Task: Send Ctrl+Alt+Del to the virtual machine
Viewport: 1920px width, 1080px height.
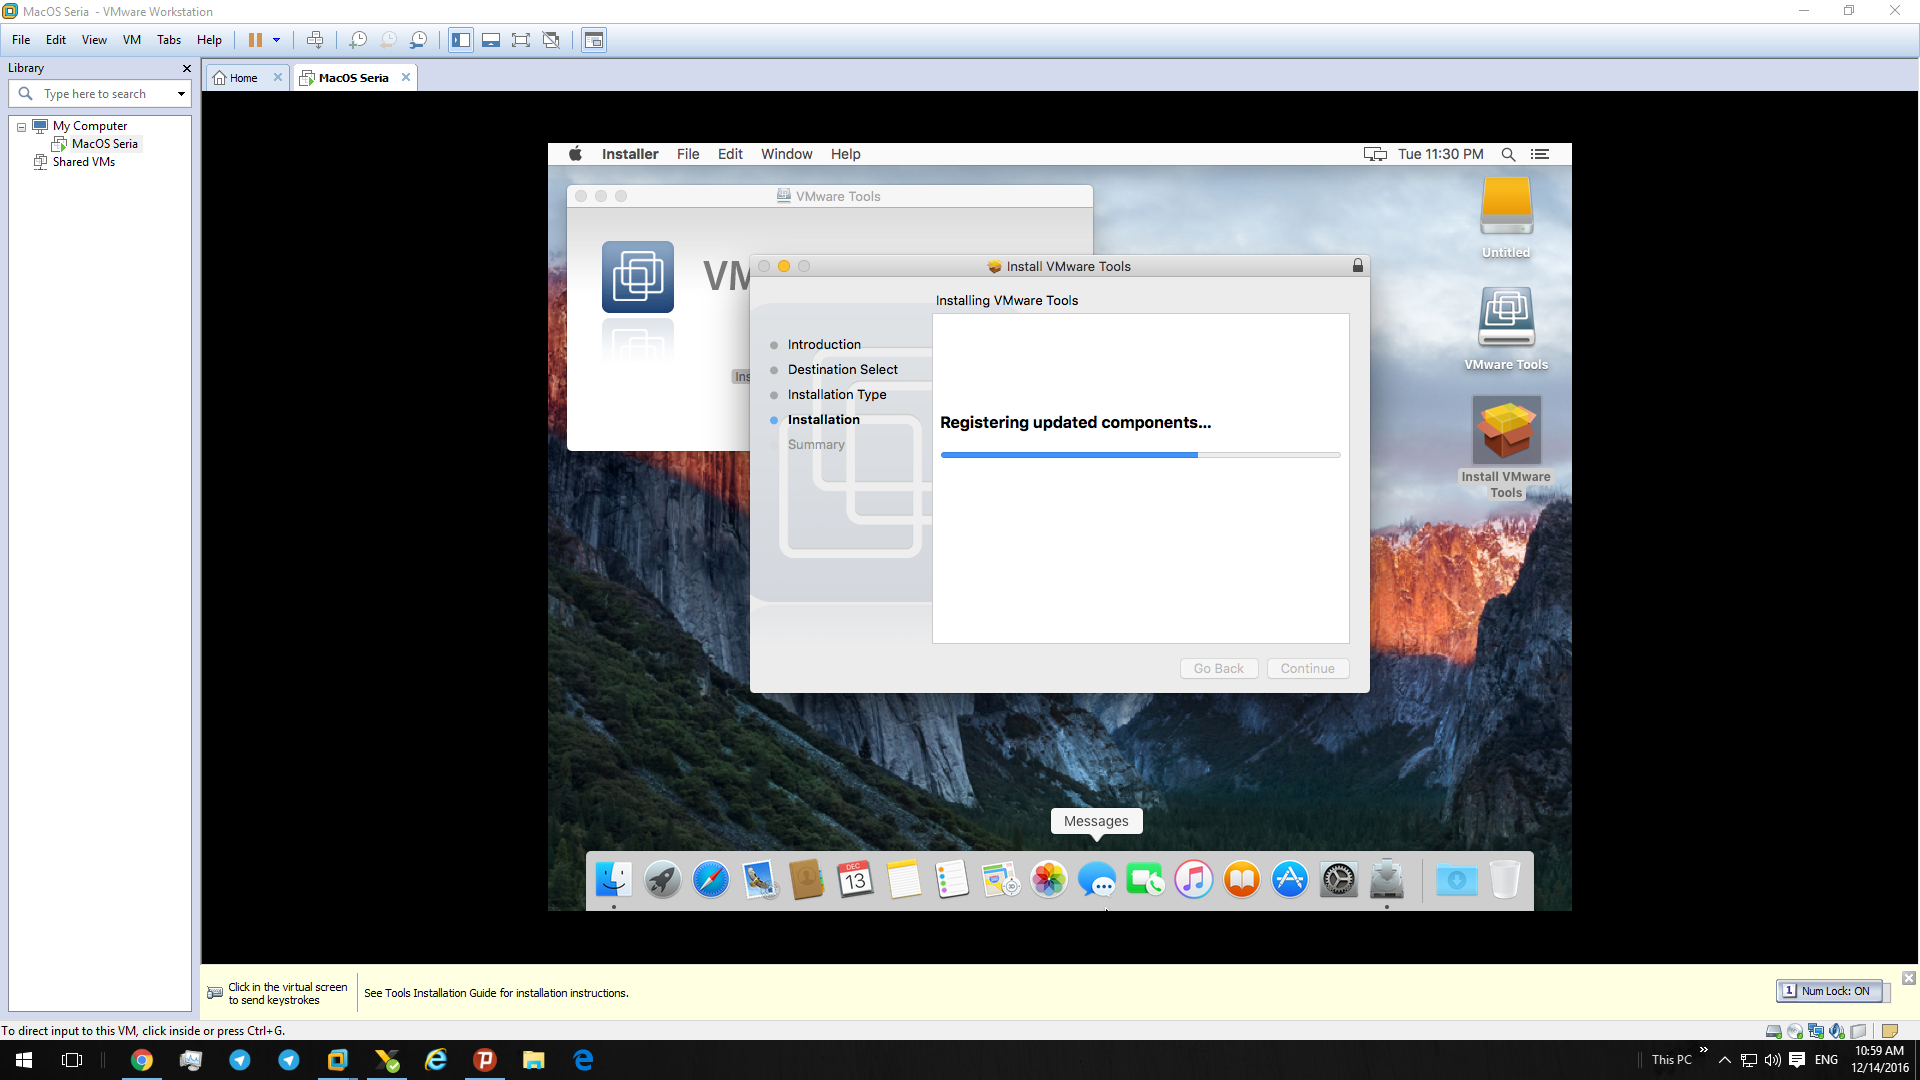Action: tap(315, 40)
